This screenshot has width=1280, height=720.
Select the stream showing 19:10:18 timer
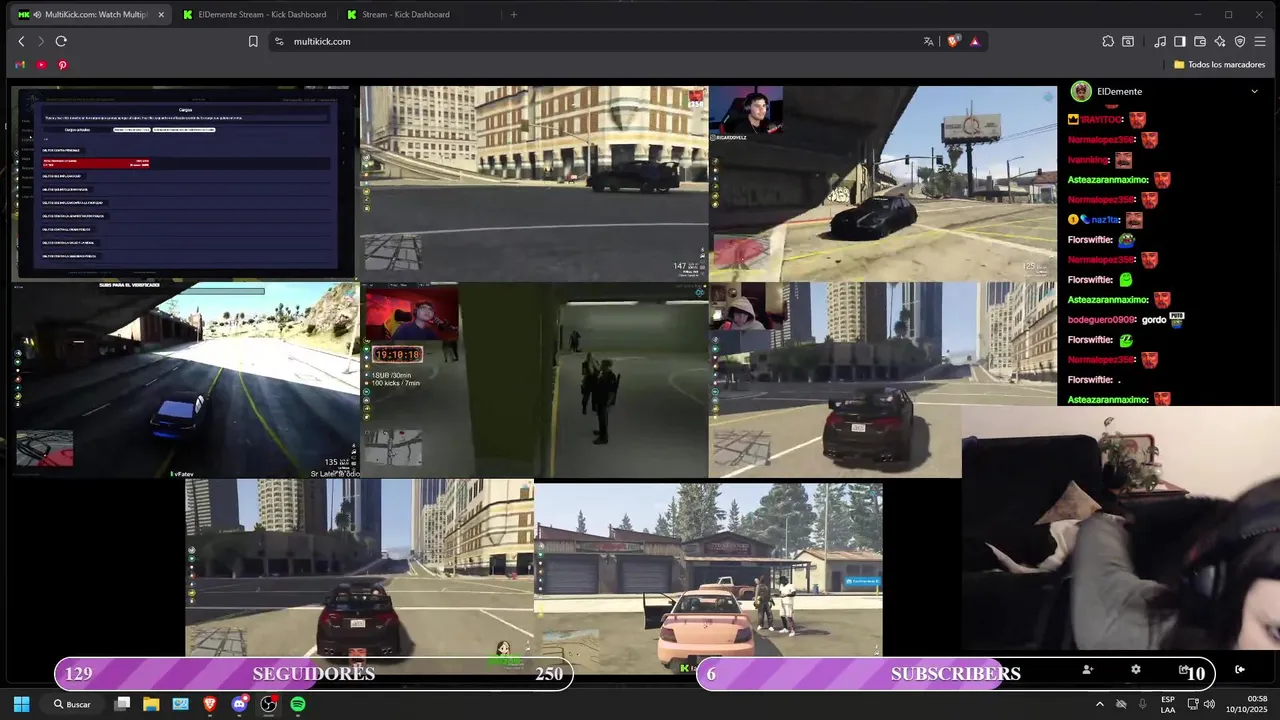coord(534,380)
